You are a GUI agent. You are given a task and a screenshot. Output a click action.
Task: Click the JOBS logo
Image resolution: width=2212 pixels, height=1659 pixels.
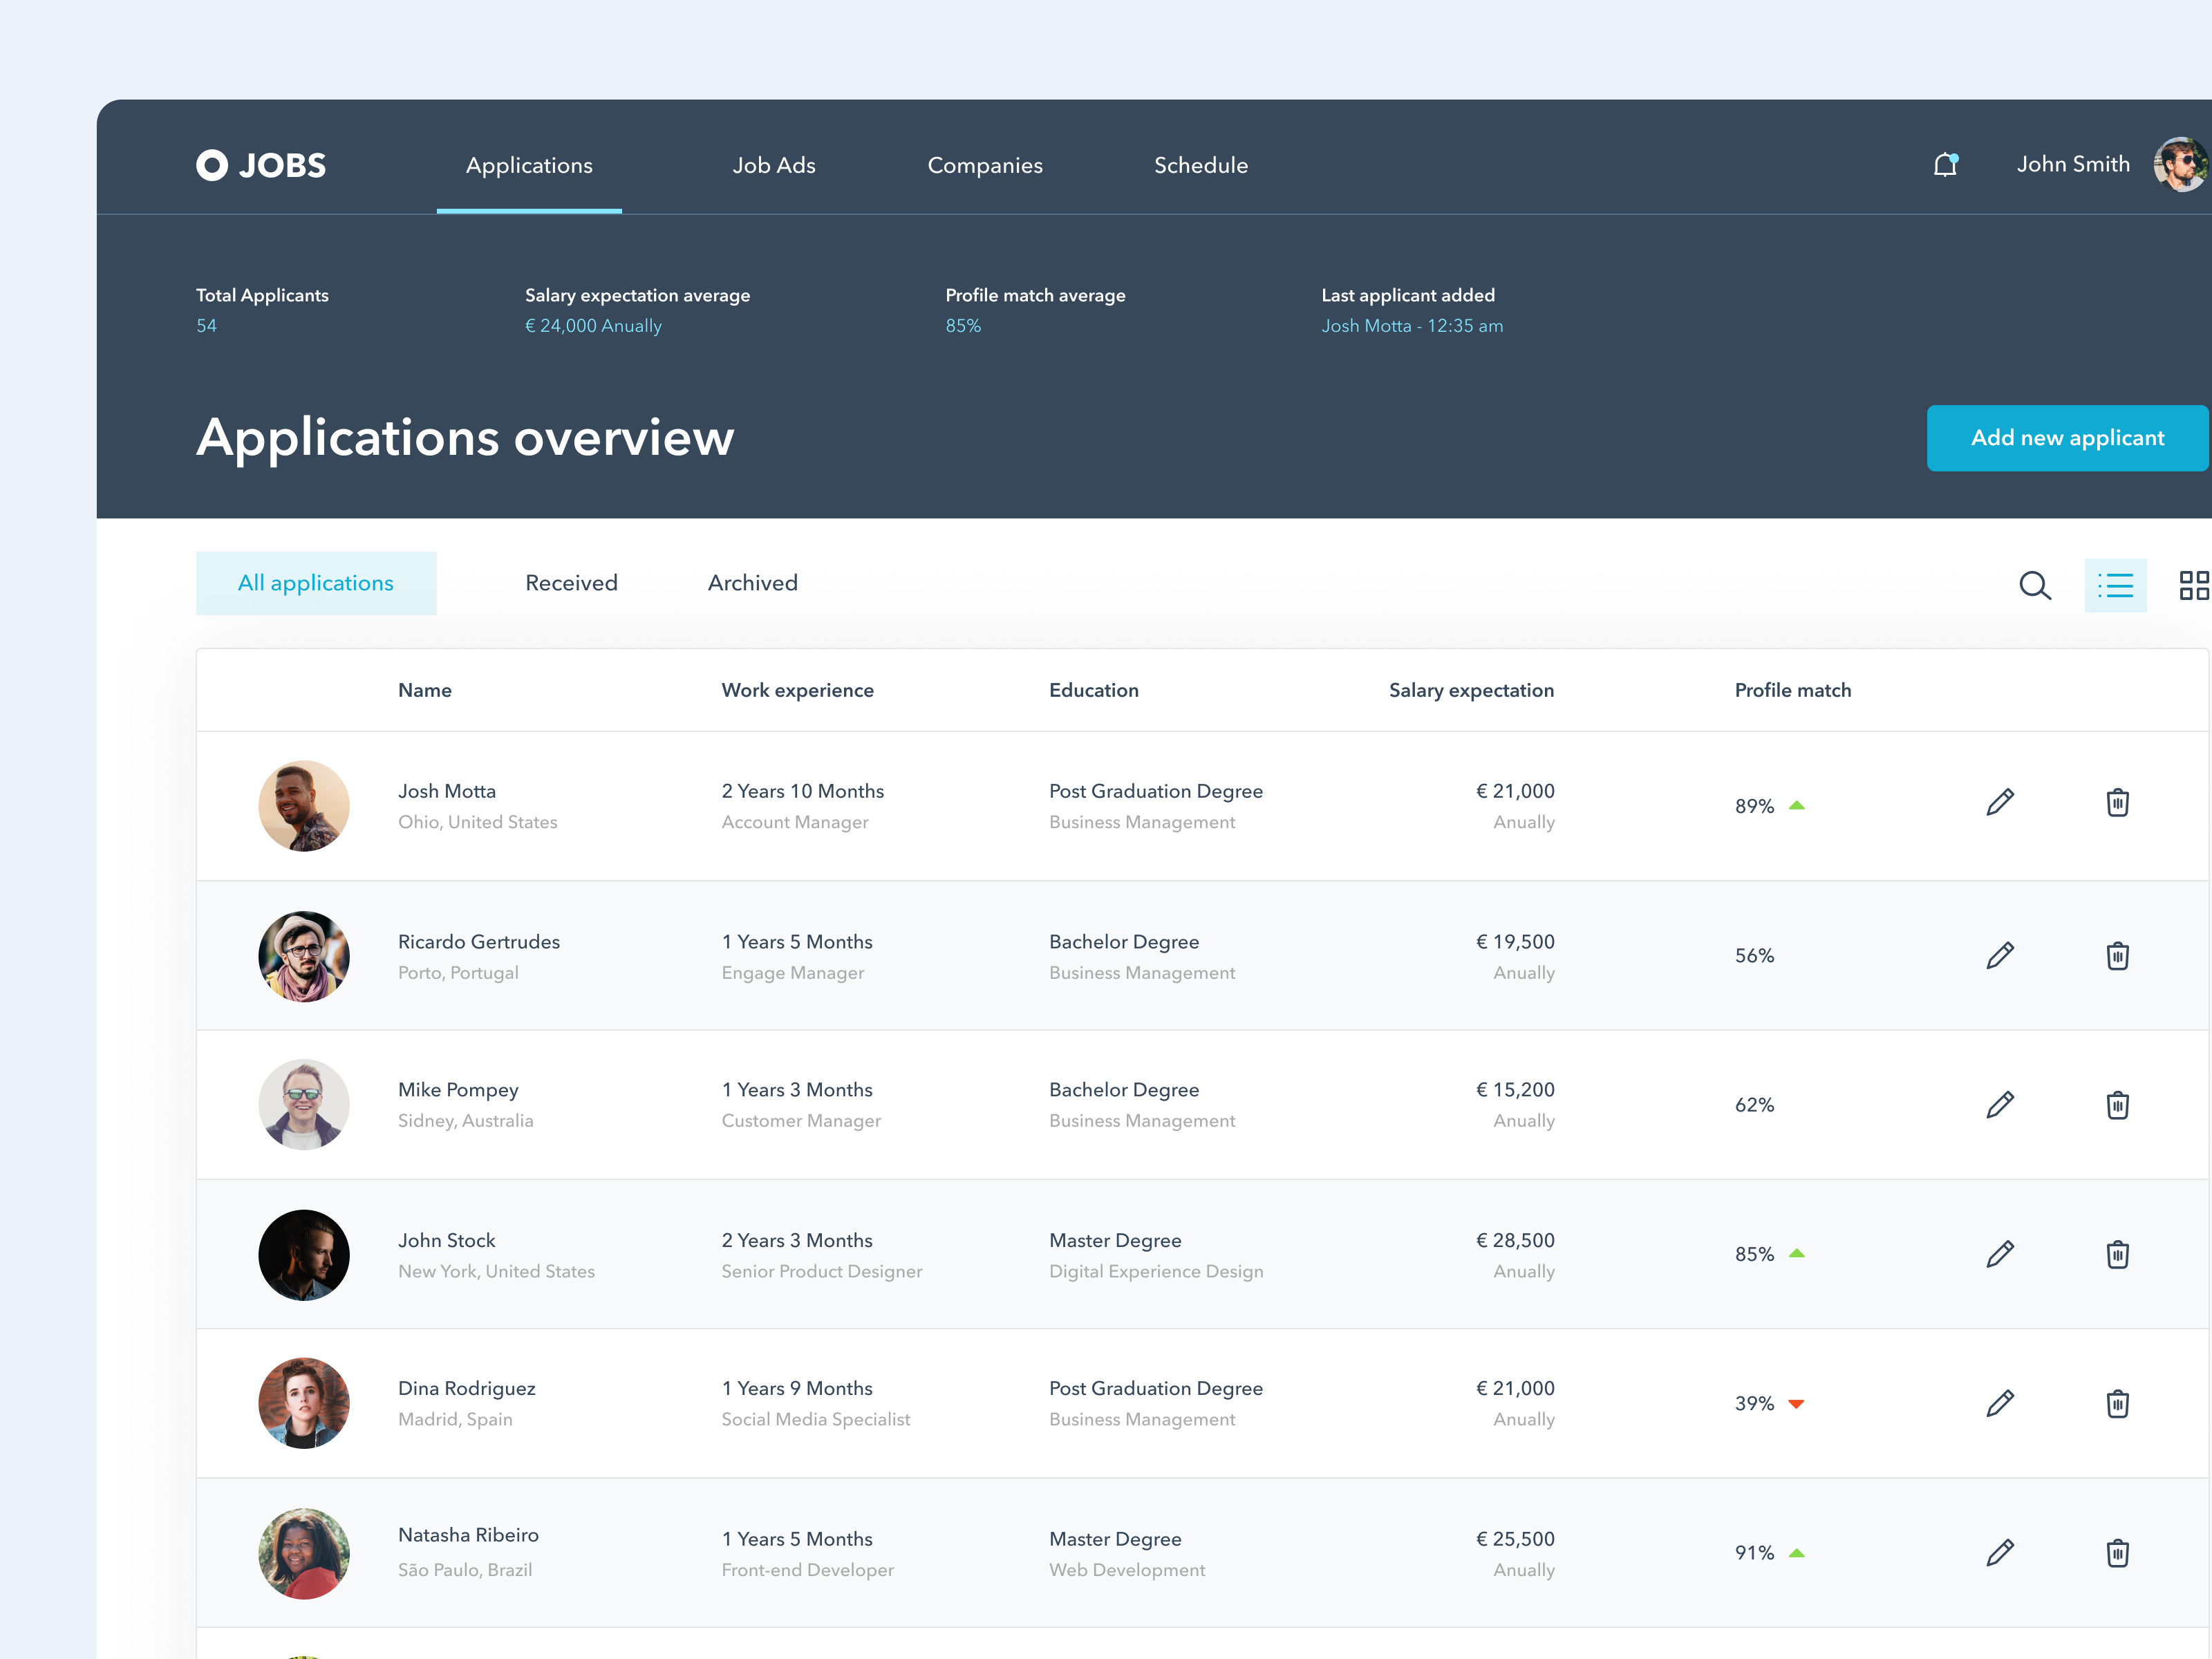tap(261, 165)
